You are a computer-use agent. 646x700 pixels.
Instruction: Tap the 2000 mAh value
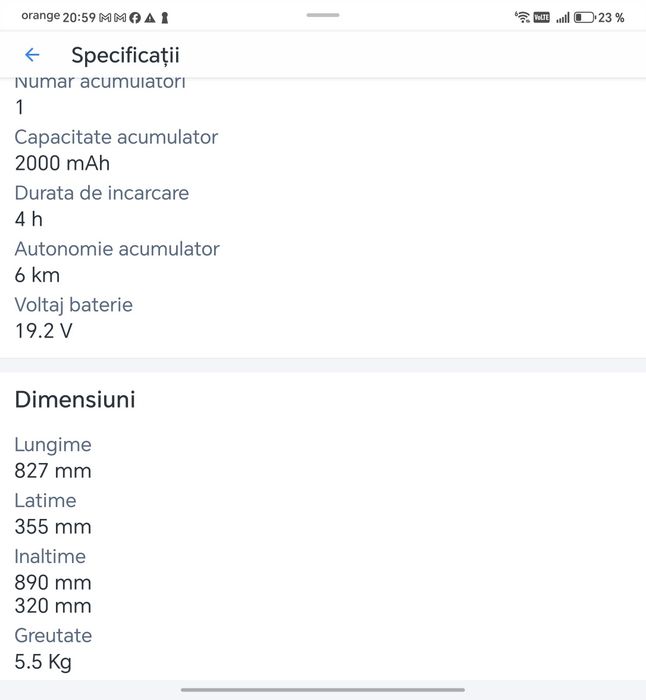[62, 163]
